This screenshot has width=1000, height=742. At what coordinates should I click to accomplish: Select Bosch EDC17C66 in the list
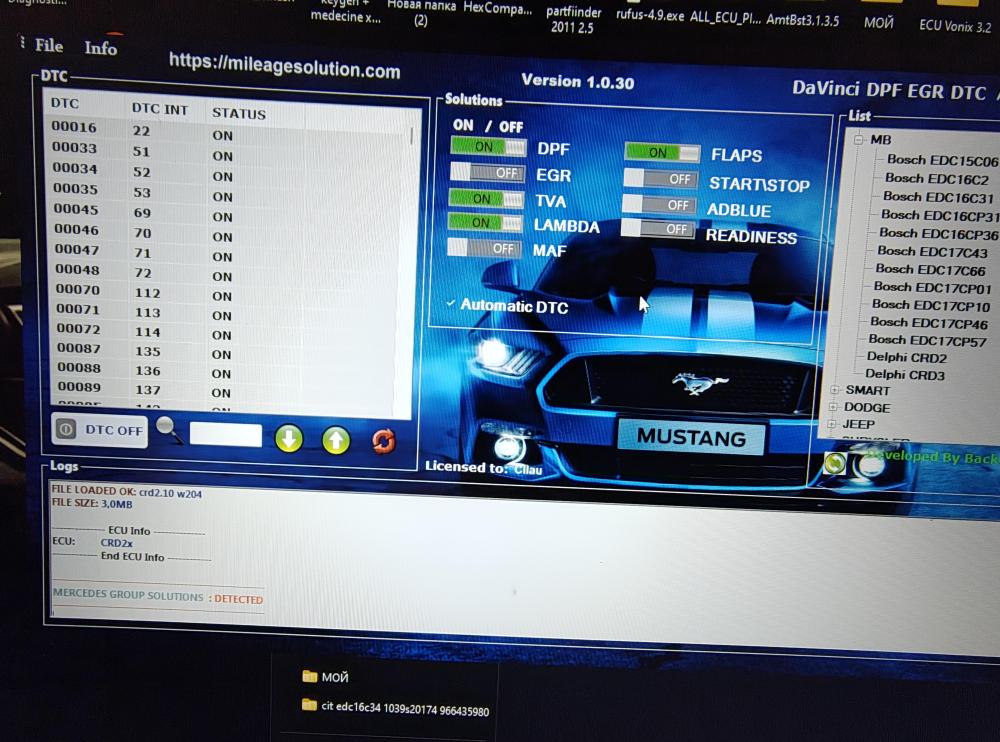tap(930, 269)
